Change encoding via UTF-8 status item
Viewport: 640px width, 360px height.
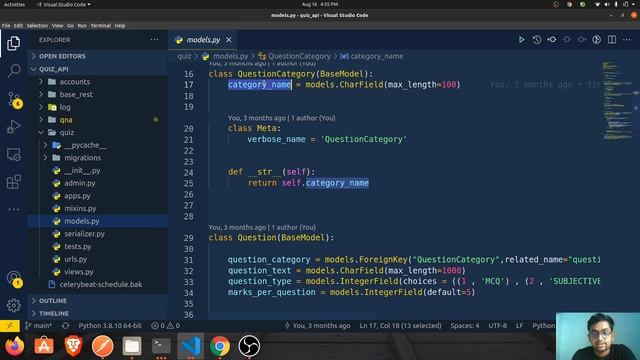coord(498,326)
